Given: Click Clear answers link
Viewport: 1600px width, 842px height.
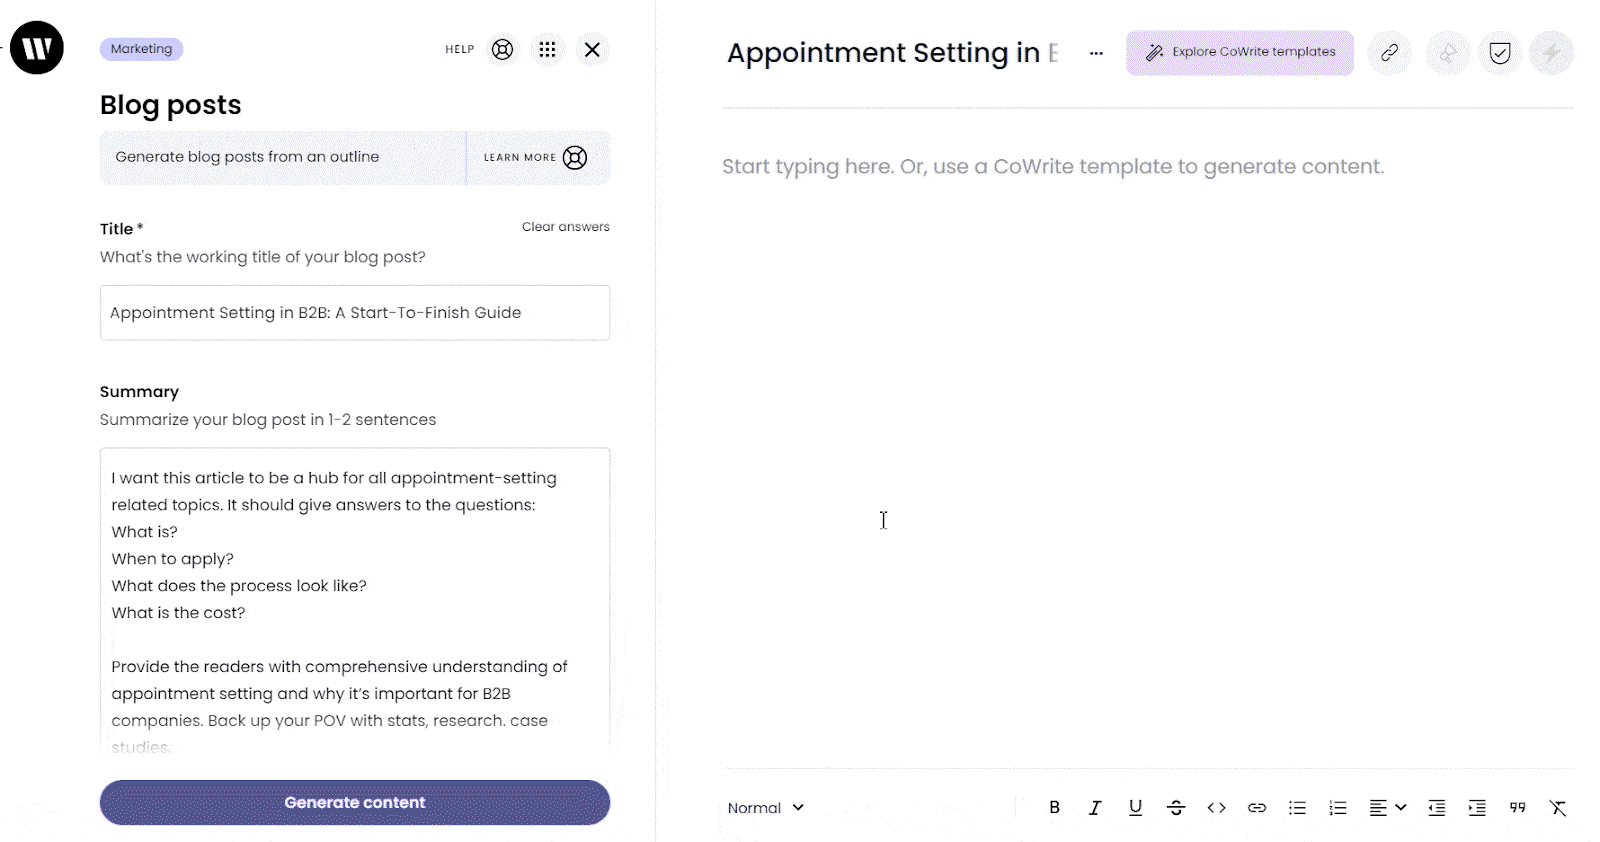Looking at the screenshot, I should pyautogui.click(x=565, y=227).
